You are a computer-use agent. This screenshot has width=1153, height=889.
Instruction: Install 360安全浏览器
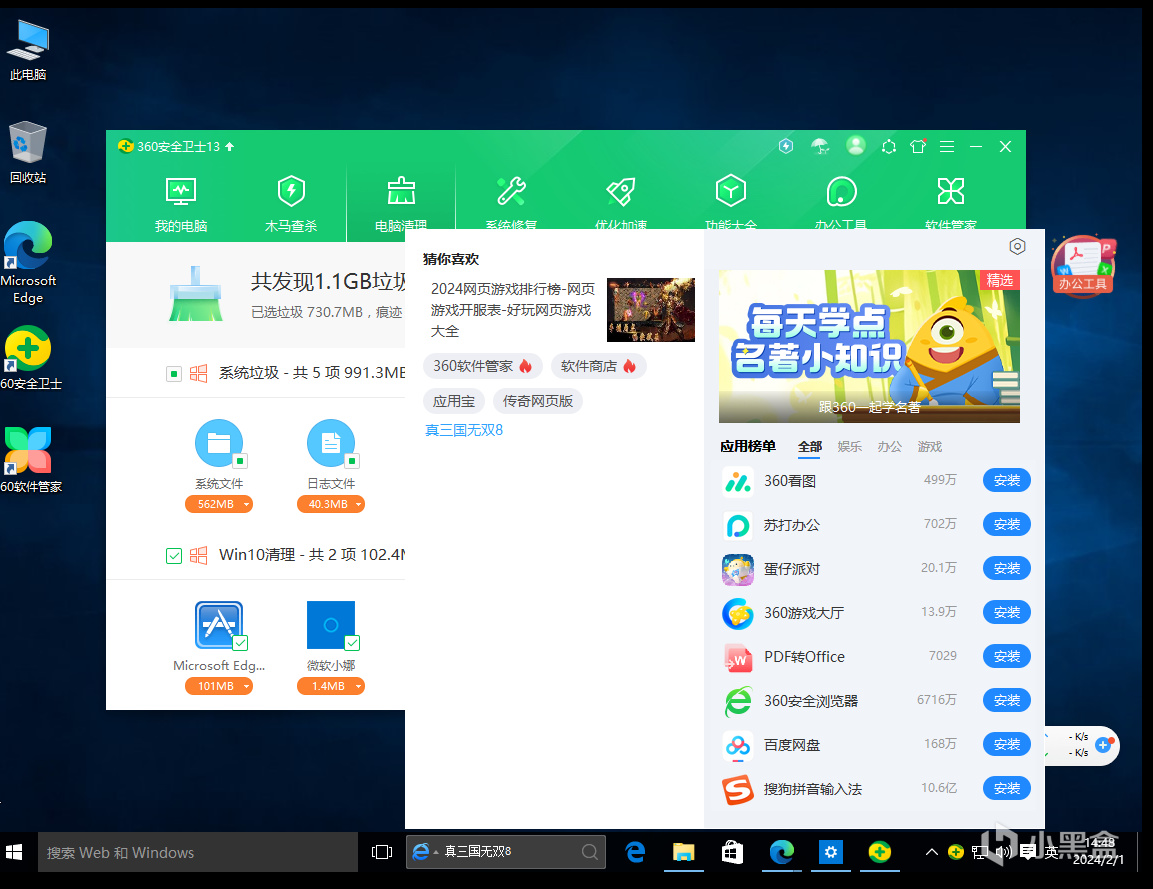pyautogui.click(x=1007, y=701)
